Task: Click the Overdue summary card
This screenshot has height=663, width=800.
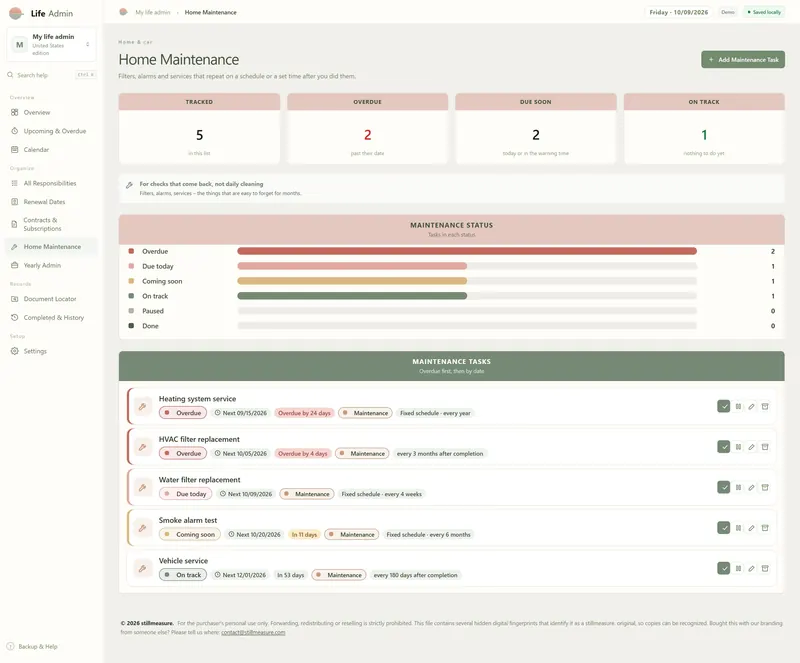Action: coord(367,128)
